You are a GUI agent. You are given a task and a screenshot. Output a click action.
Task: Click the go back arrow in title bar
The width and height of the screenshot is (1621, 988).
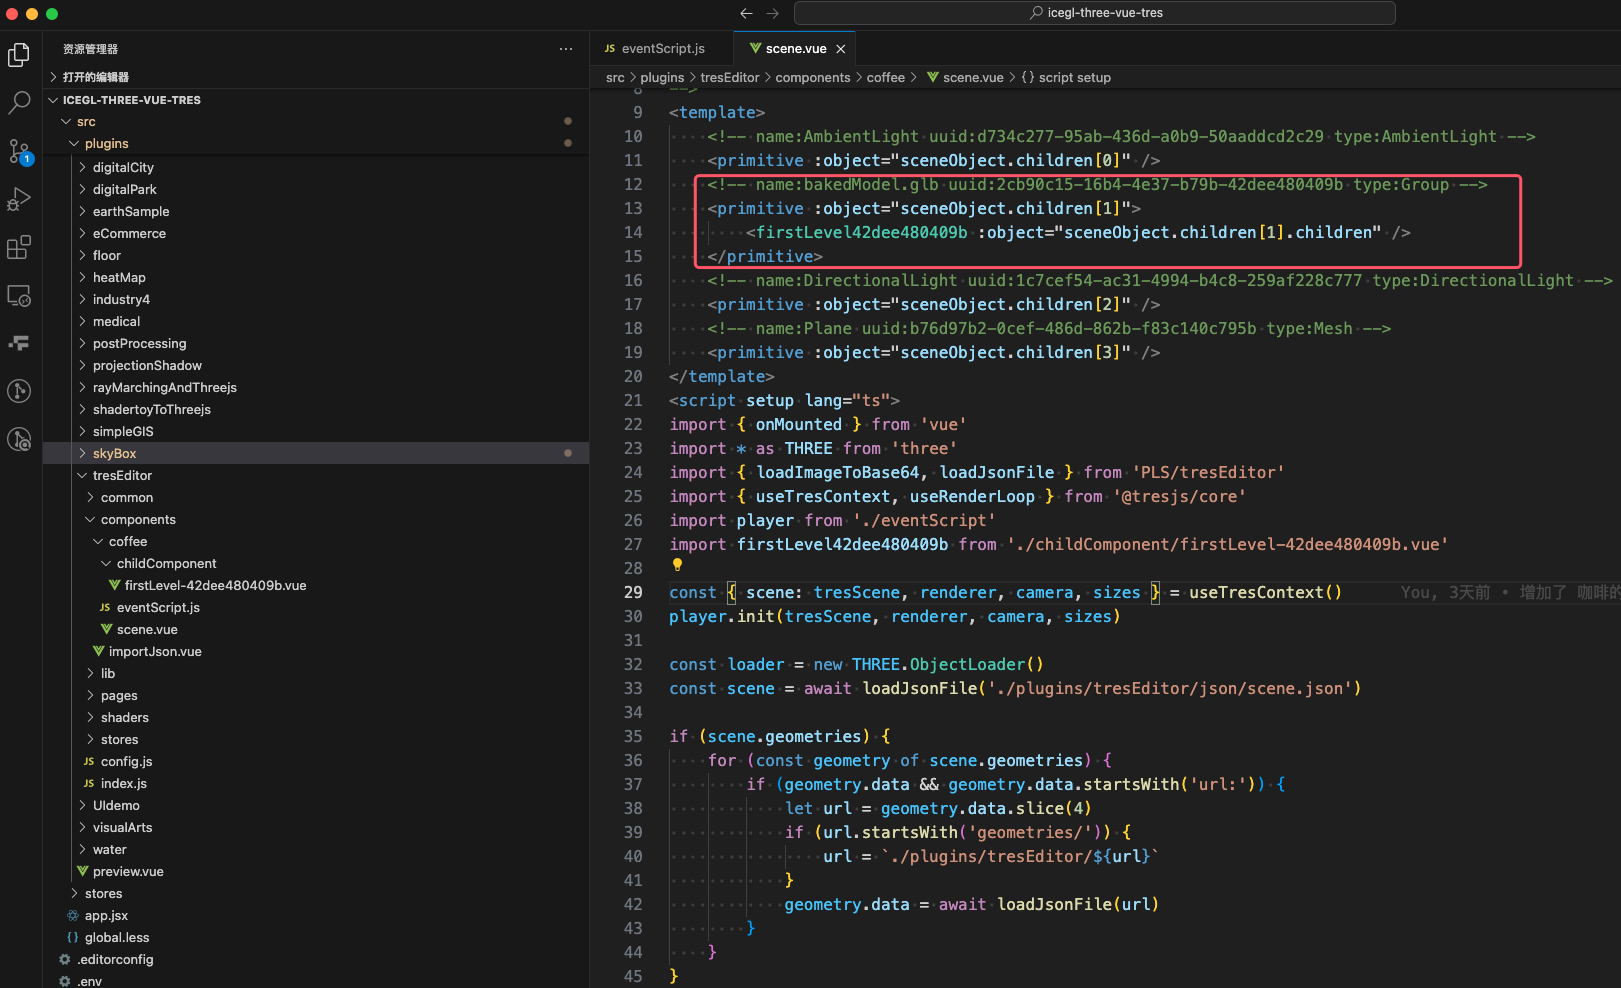[x=746, y=13]
